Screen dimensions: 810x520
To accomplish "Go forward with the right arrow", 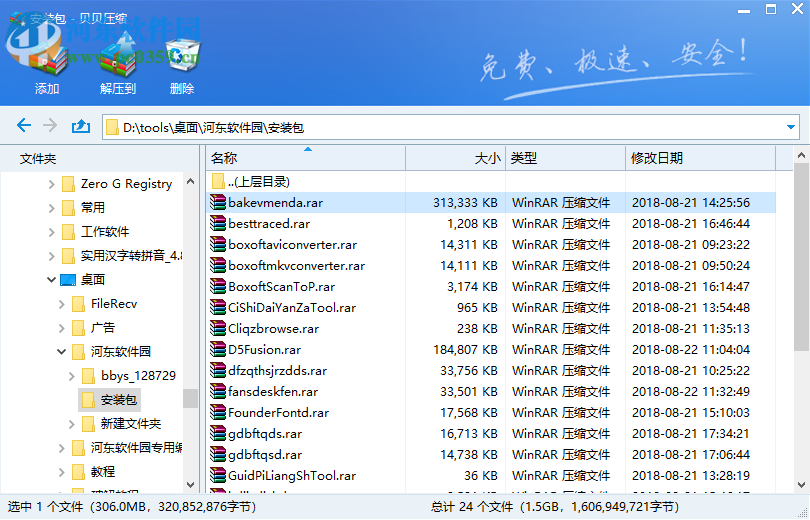I will click(50, 125).
